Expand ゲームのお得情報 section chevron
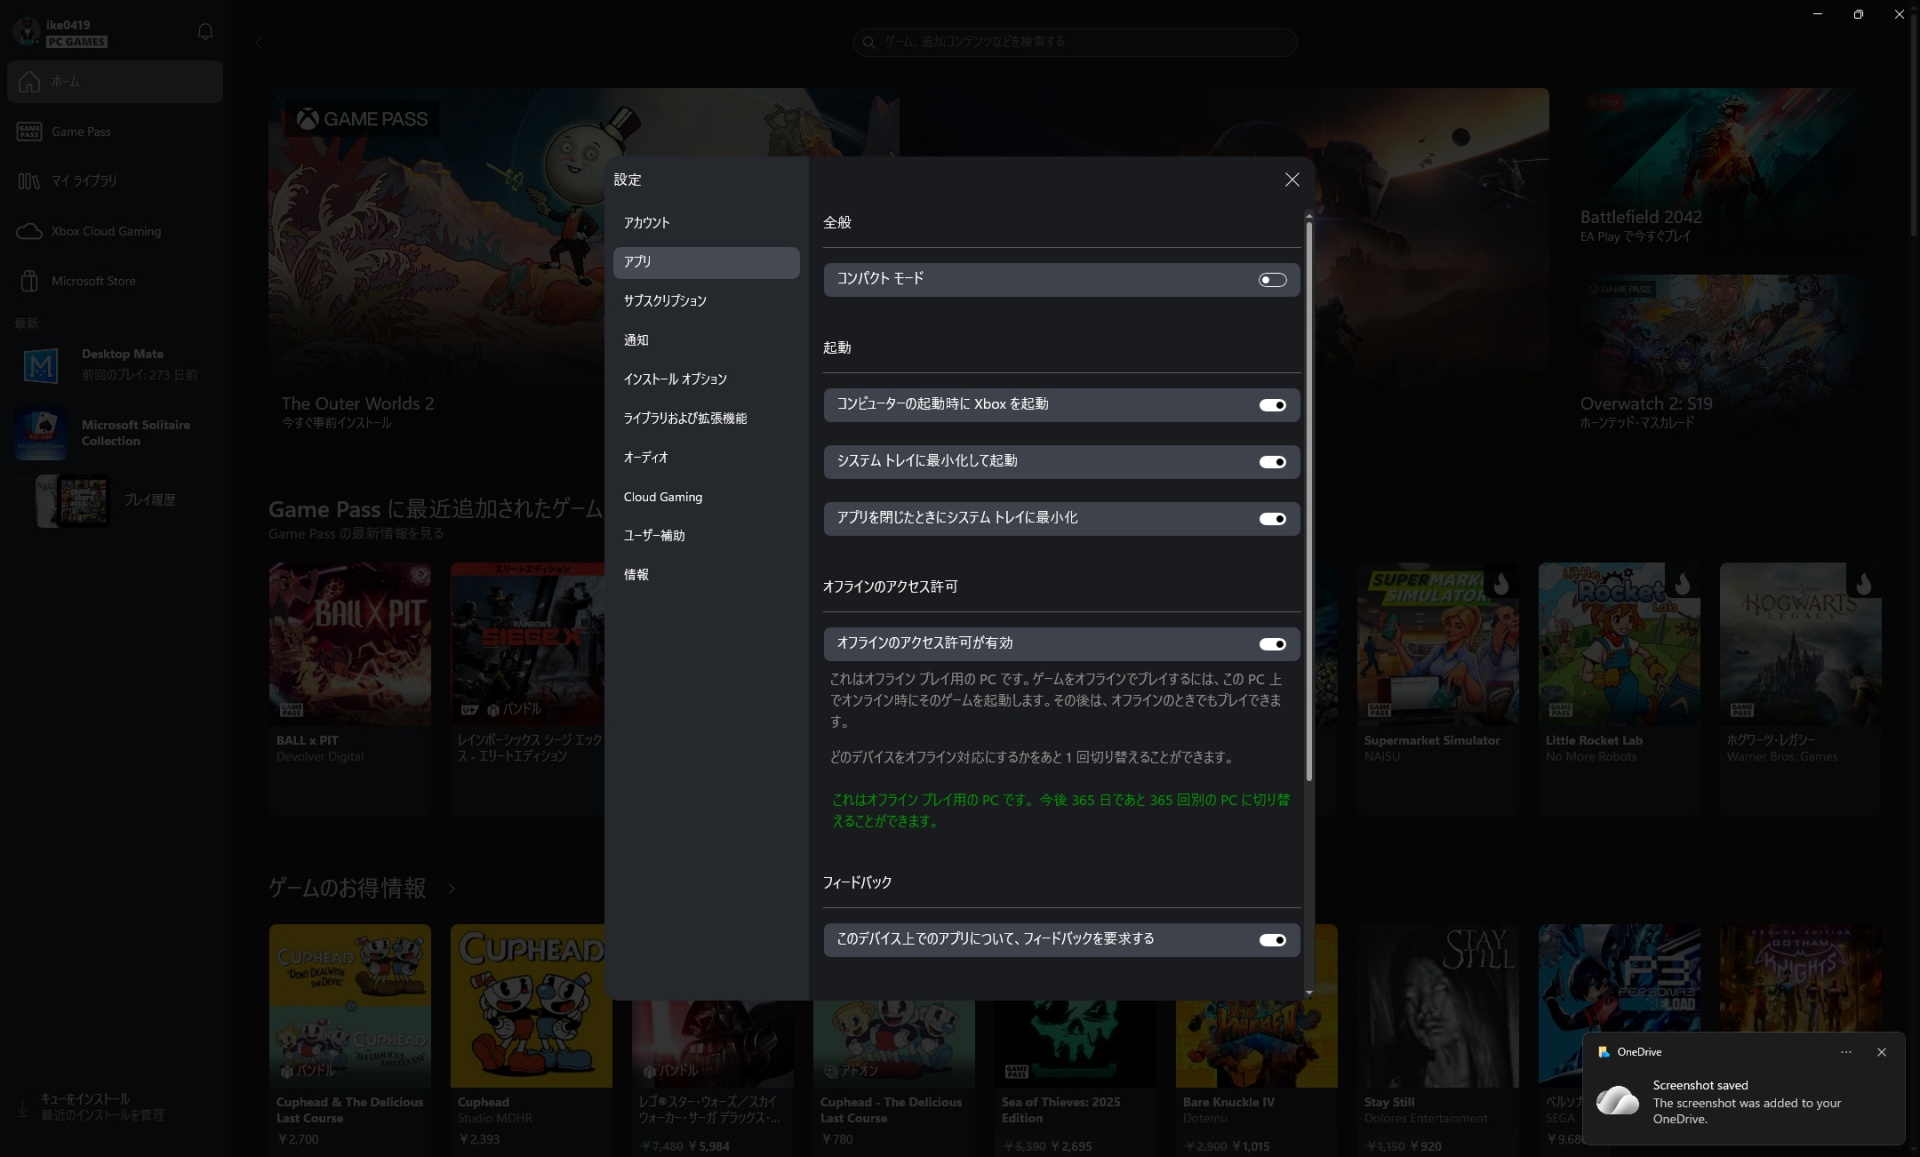1920x1157 pixels. 452,889
